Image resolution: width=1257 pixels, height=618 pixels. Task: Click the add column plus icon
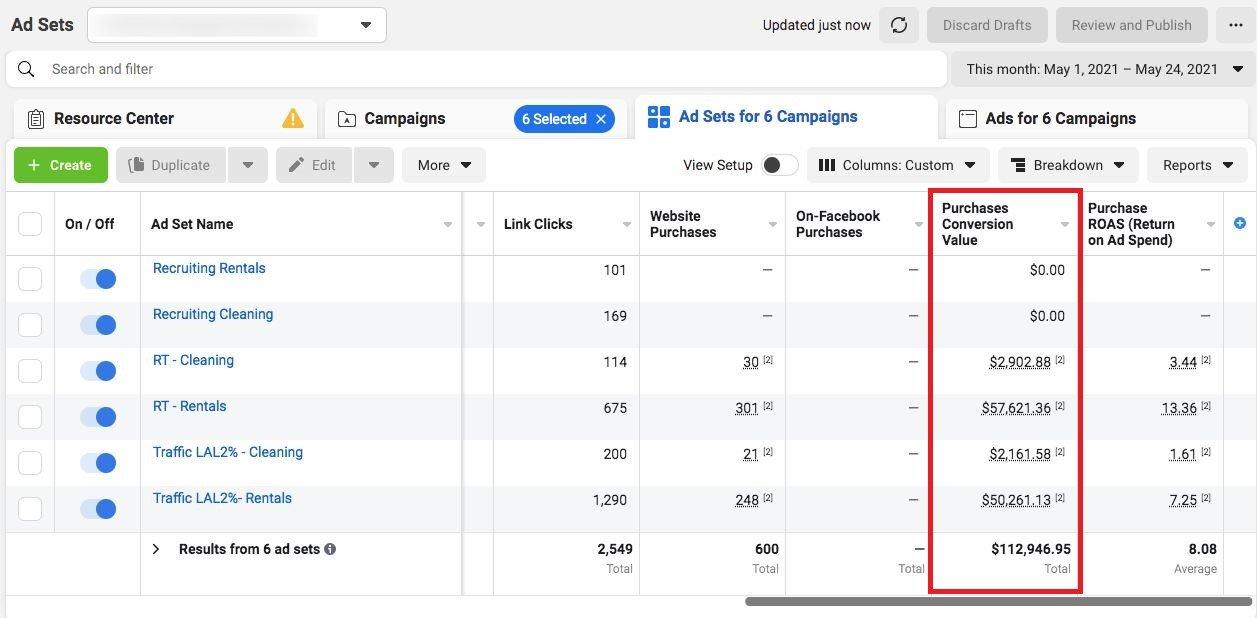coord(1240,223)
